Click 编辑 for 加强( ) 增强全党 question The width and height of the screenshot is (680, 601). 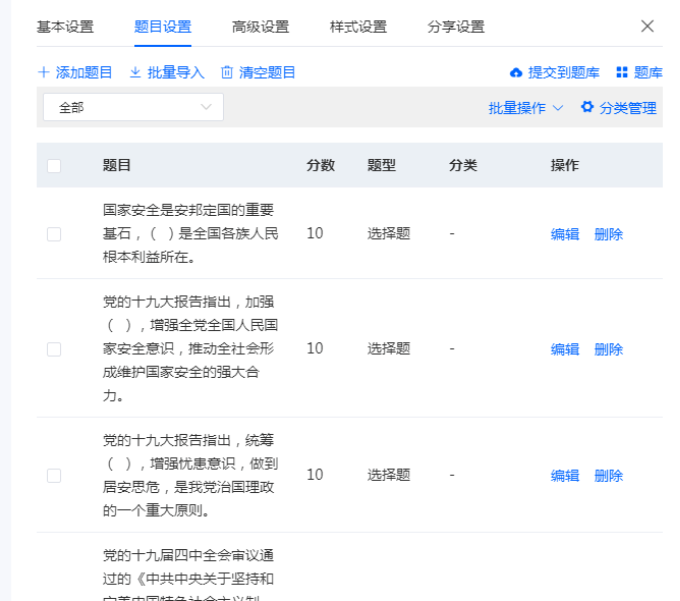pyautogui.click(x=565, y=349)
